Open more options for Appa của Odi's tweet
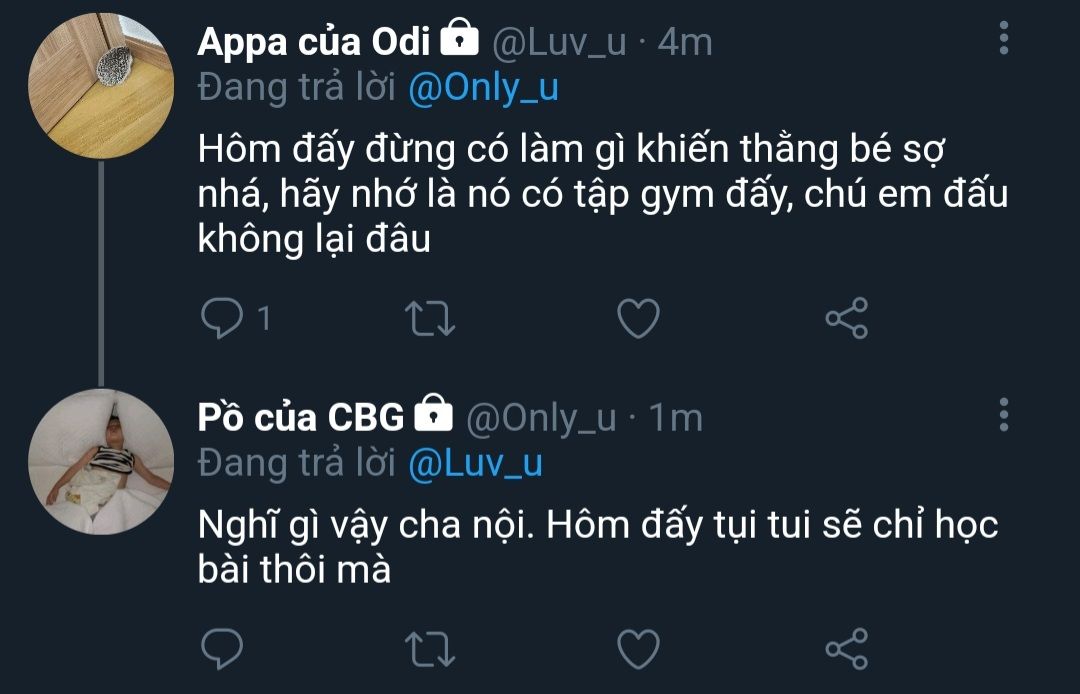The height and width of the screenshot is (694, 1080). click(x=1004, y=39)
